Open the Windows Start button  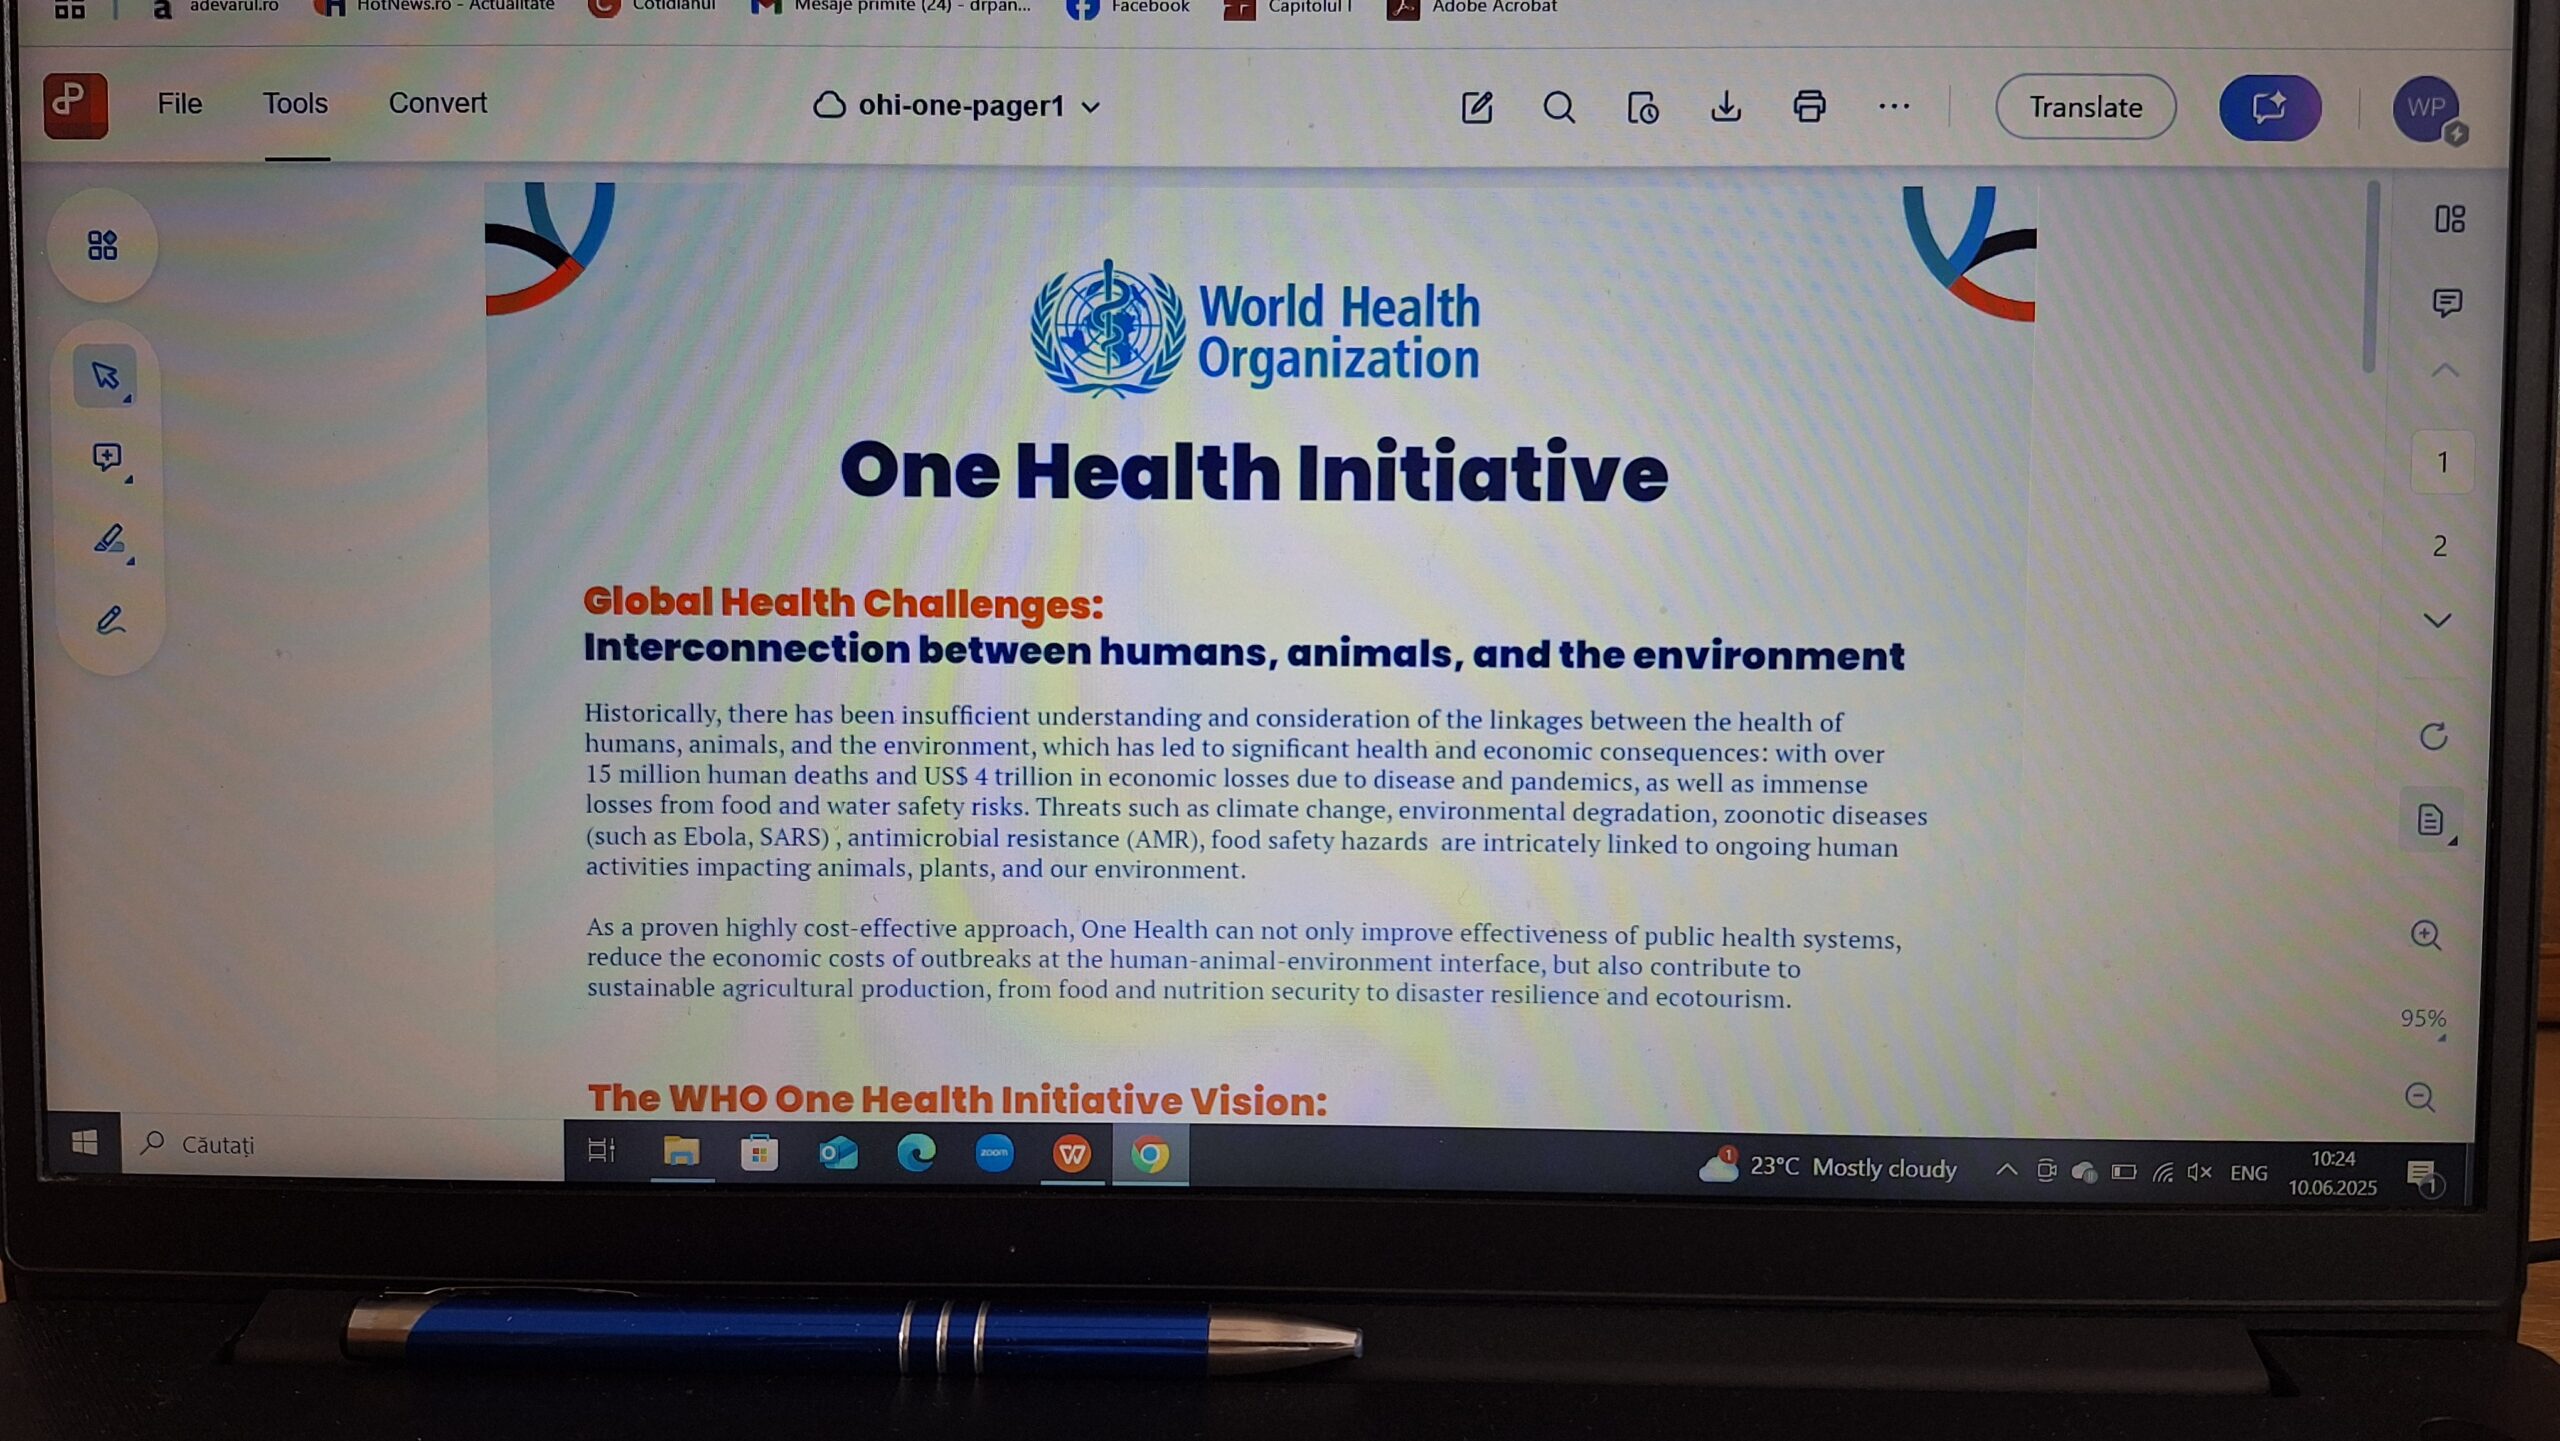[84, 1142]
